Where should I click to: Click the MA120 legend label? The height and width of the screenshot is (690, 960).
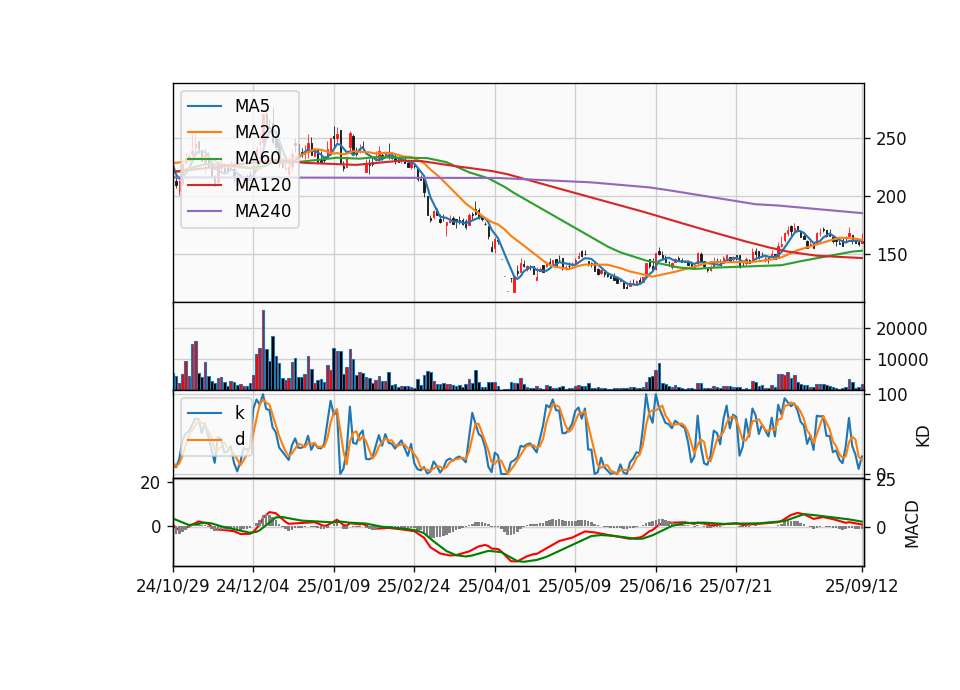click(x=263, y=184)
